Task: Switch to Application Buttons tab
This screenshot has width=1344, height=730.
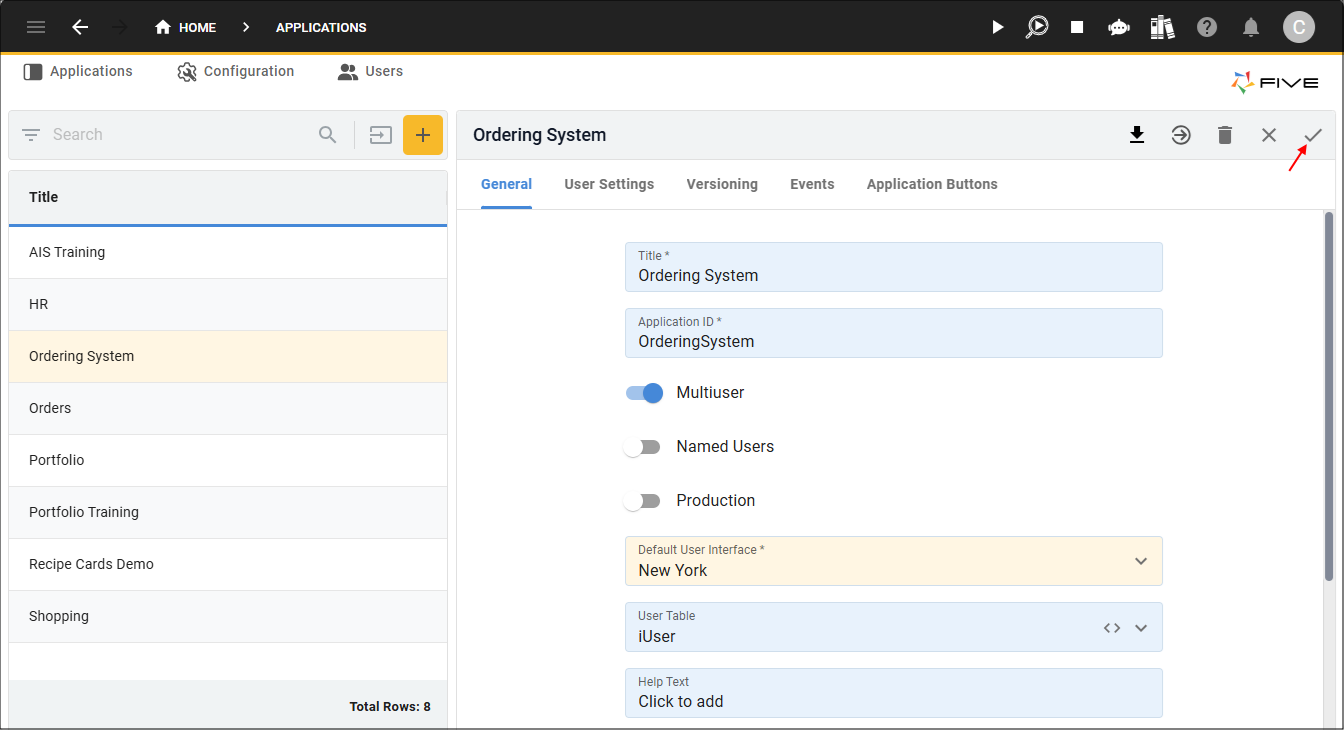Action: pyautogui.click(x=932, y=185)
